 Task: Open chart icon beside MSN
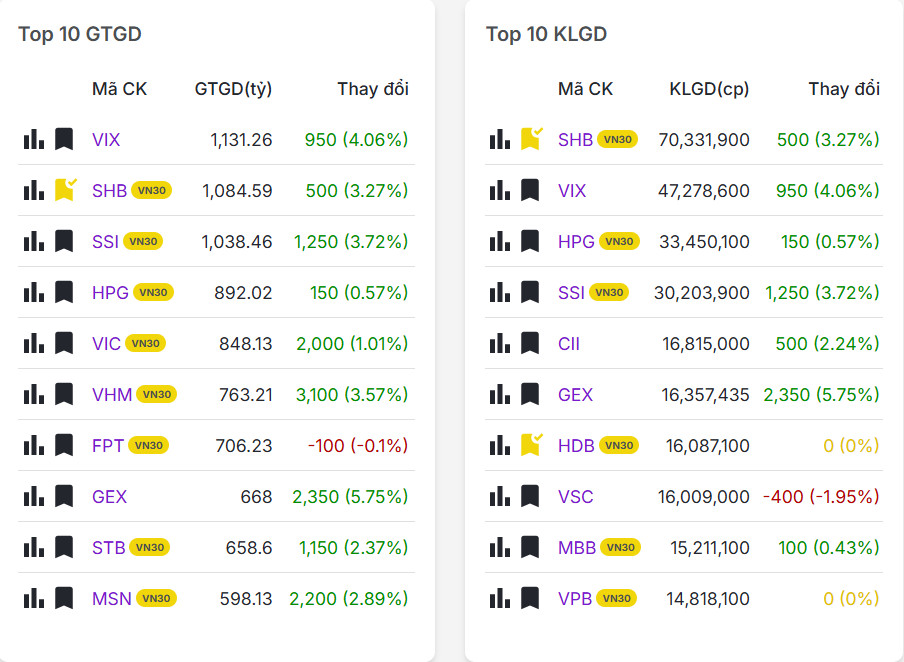(x=33, y=599)
